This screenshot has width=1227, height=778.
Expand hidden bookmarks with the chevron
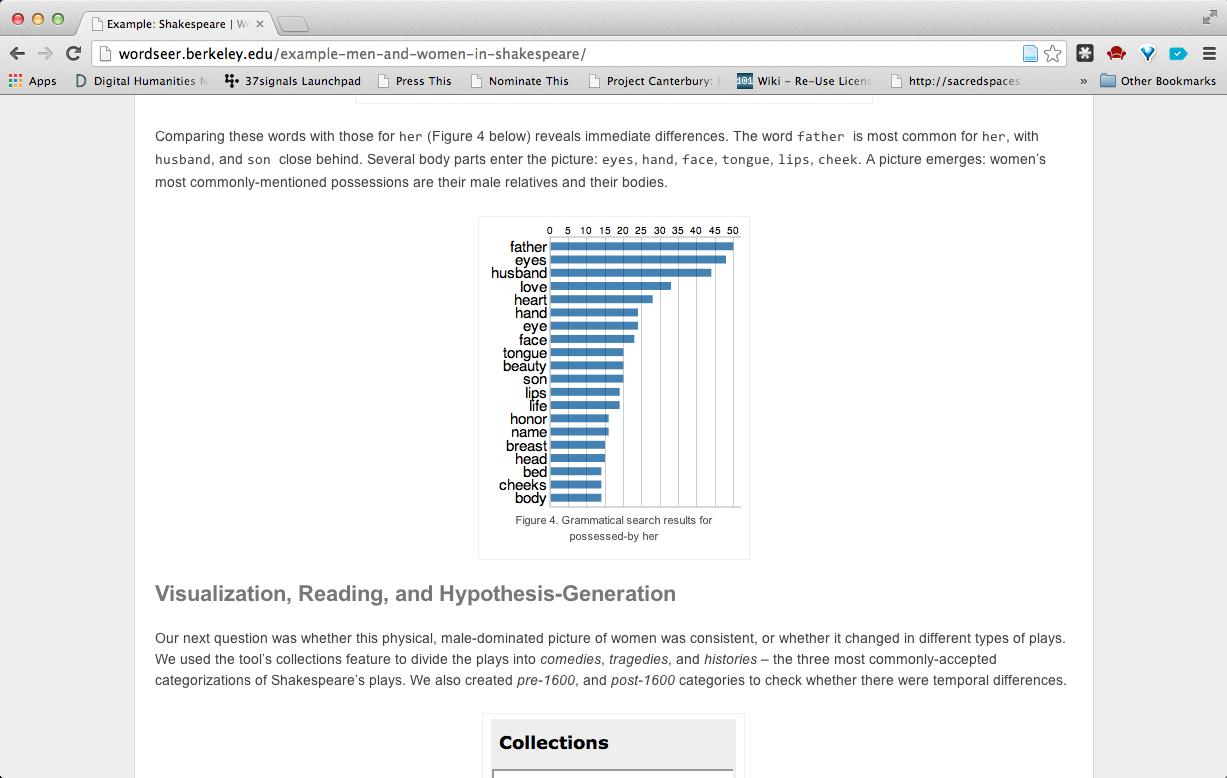(x=1083, y=81)
